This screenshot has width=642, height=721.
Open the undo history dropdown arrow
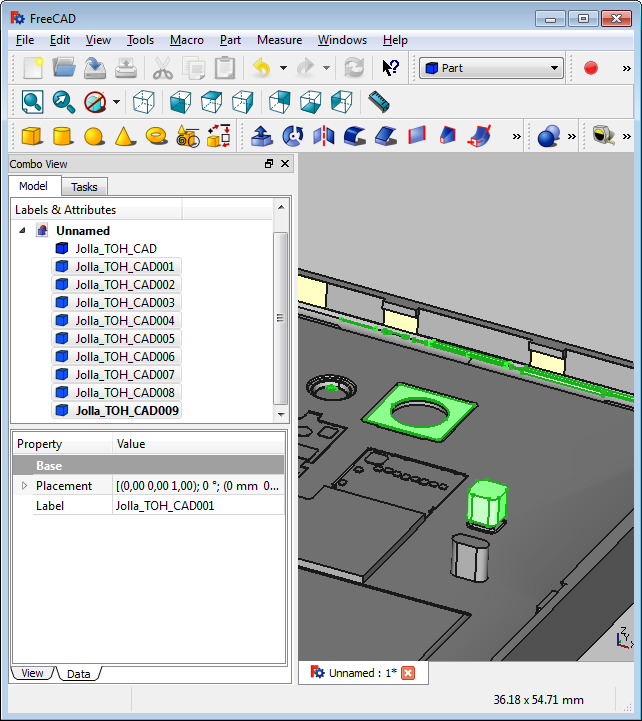283,68
